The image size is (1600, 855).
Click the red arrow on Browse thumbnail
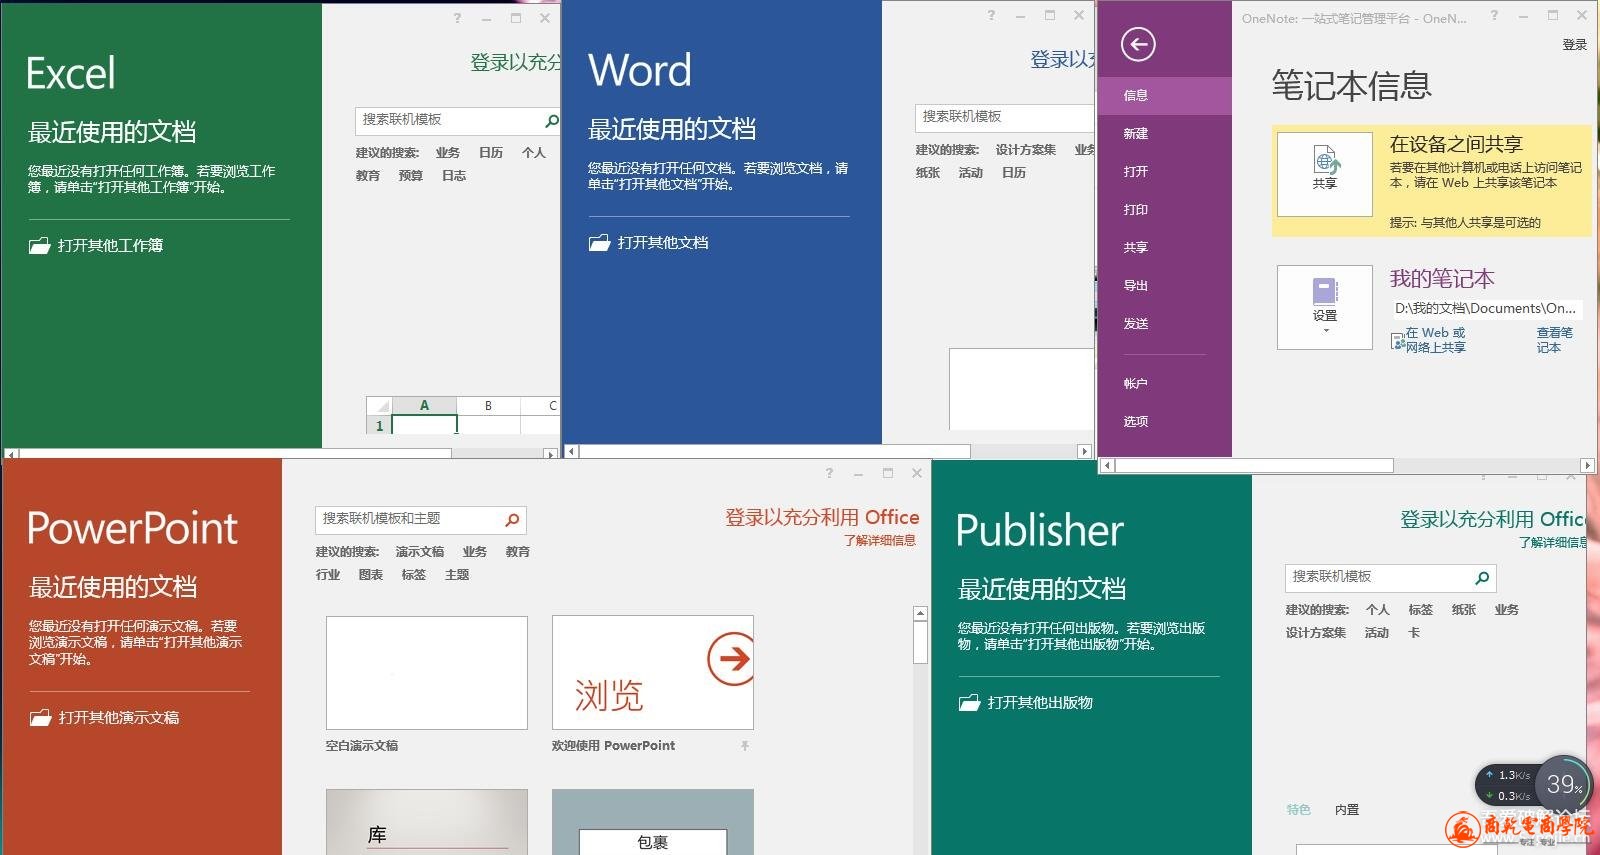click(732, 658)
